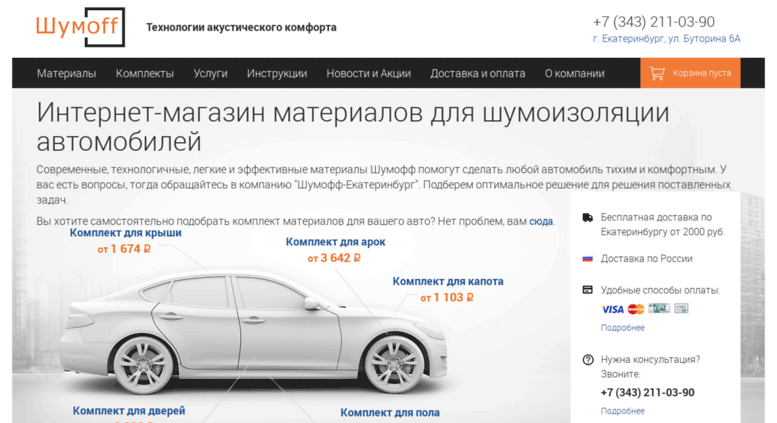Click the Russian flag icon
Image resolution: width=777 pixels, height=423 pixels.
[x=588, y=259]
